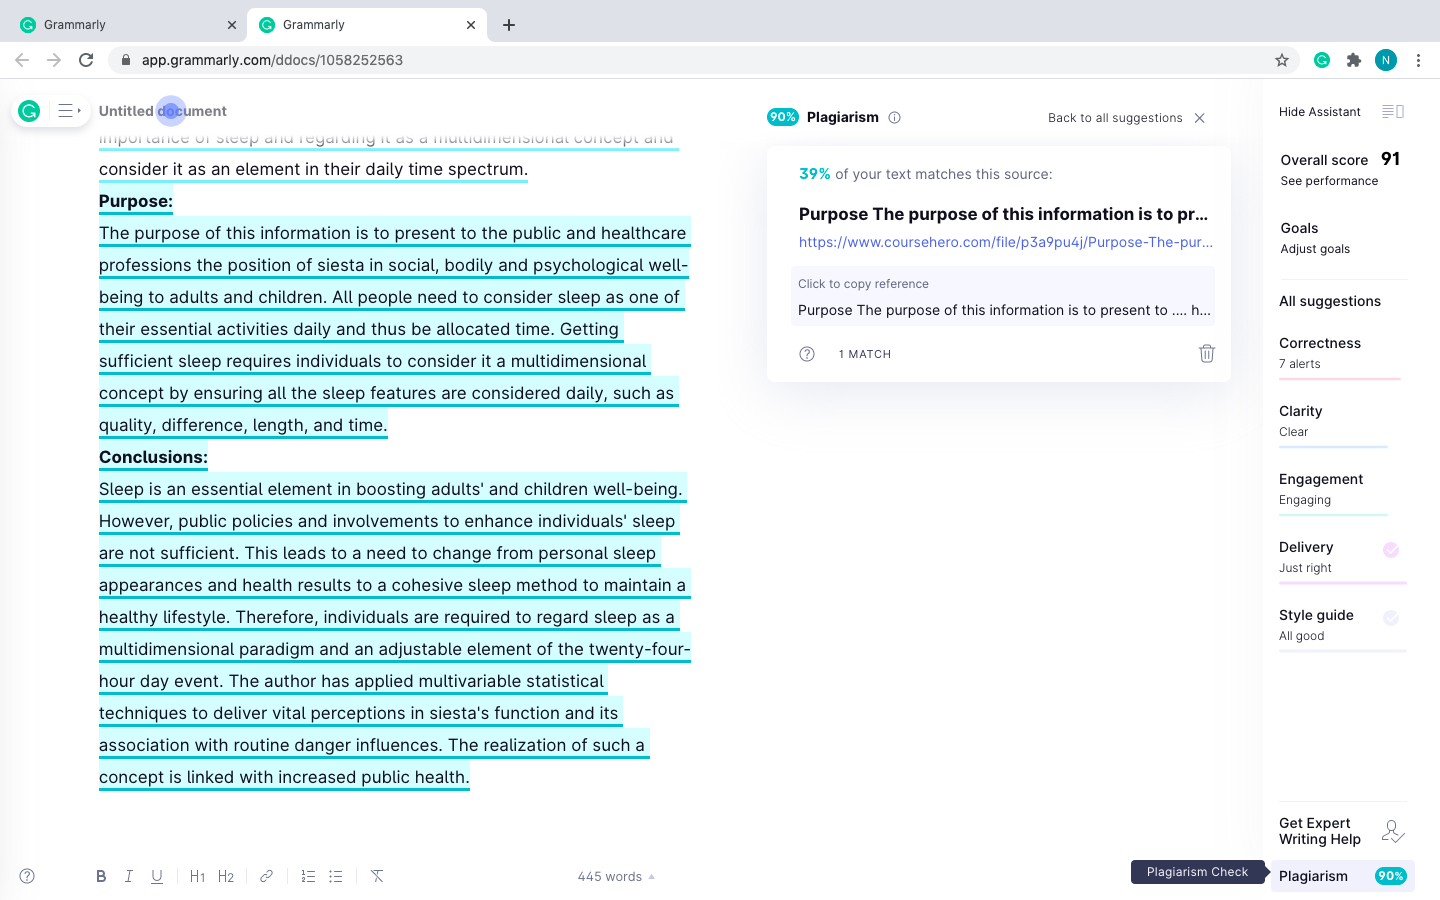Apply Heading 2 style
The height and width of the screenshot is (900, 1440).
click(226, 876)
